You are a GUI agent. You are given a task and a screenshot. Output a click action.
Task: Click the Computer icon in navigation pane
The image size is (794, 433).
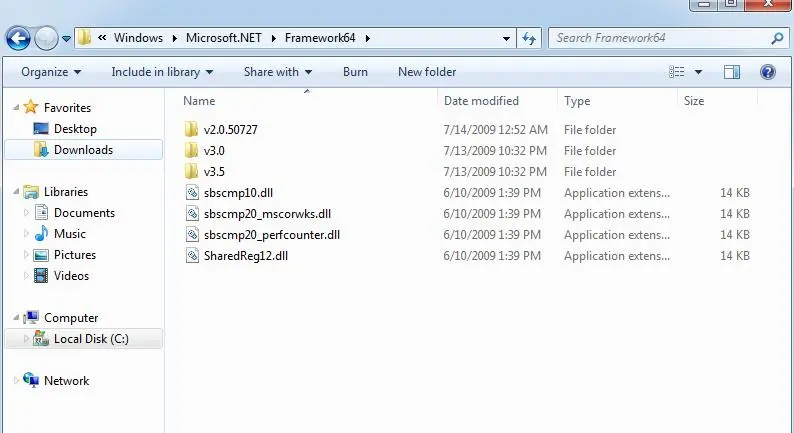tap(31, 317)
